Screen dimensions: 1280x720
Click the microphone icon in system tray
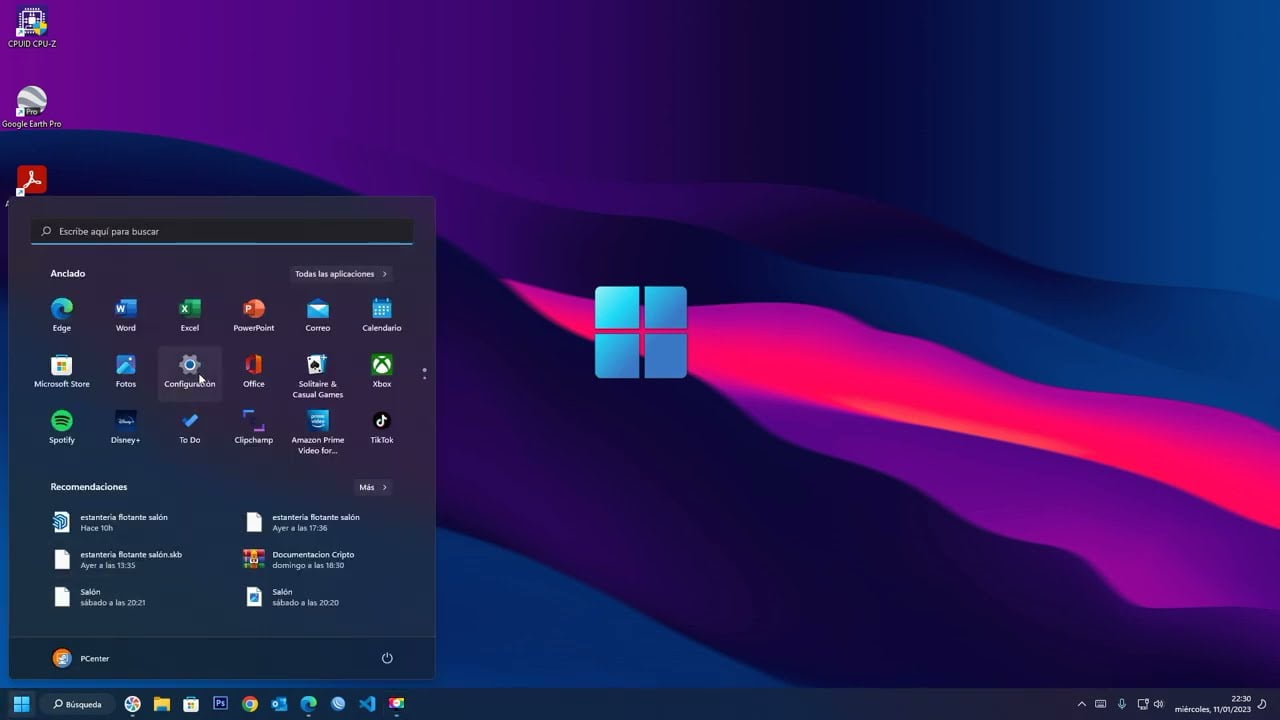(x=1122, y=704)
